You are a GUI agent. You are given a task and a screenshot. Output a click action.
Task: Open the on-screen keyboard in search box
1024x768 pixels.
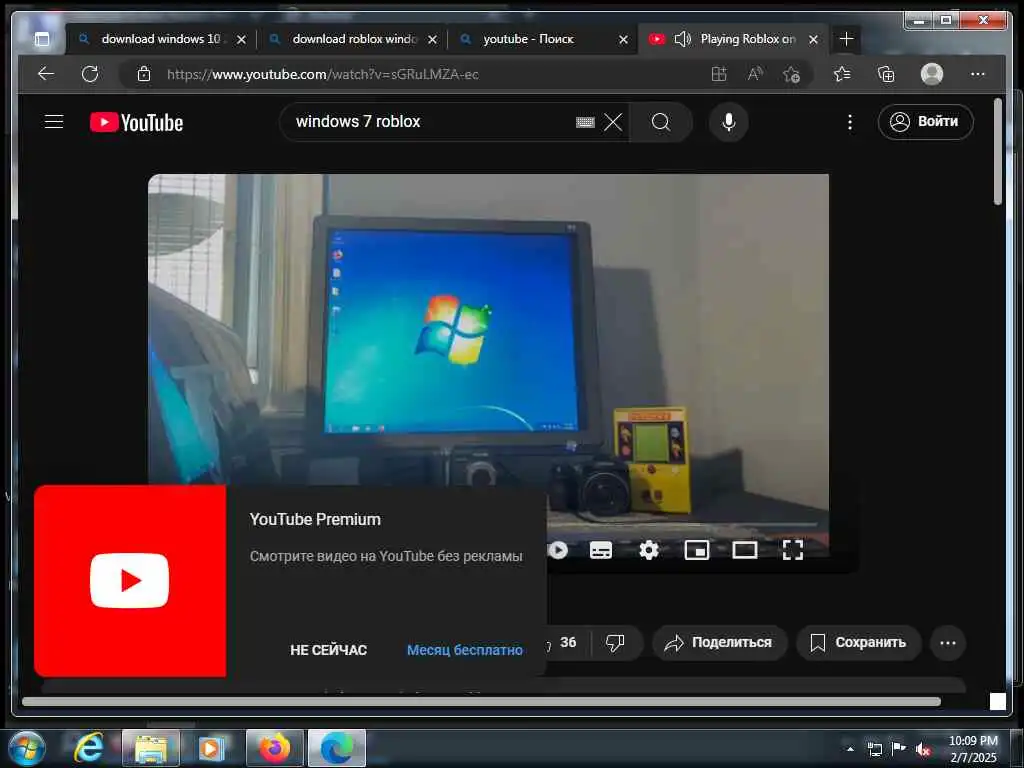pyautogui.click(x=585, y=122)
